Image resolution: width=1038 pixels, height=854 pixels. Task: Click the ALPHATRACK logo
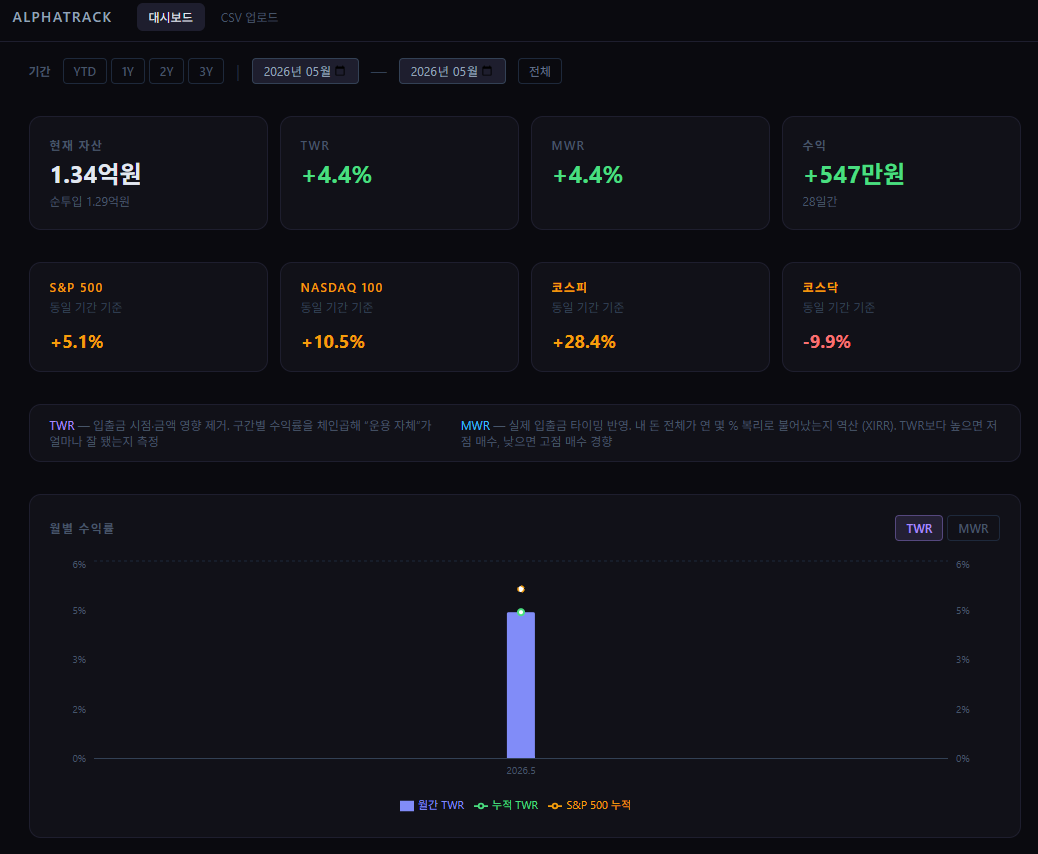tap(62, 17)
